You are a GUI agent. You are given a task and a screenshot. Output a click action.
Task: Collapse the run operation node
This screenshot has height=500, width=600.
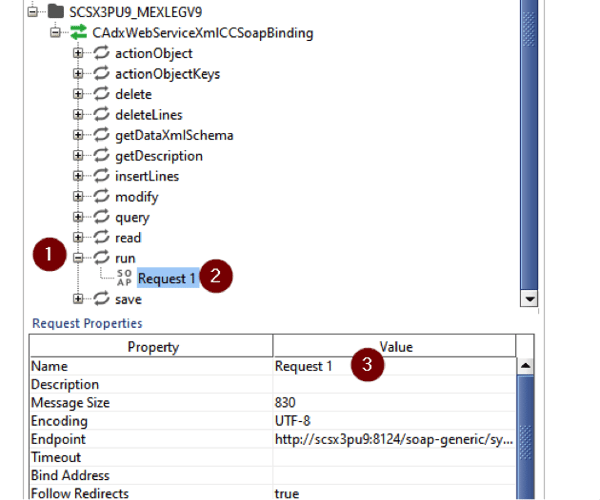coord(78,258)
